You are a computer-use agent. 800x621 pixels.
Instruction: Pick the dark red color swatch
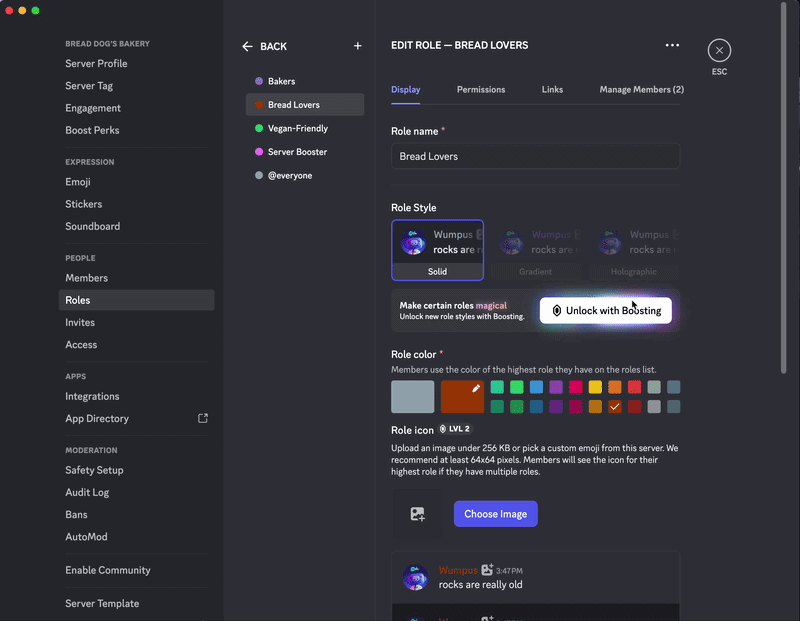pos(634,406)
